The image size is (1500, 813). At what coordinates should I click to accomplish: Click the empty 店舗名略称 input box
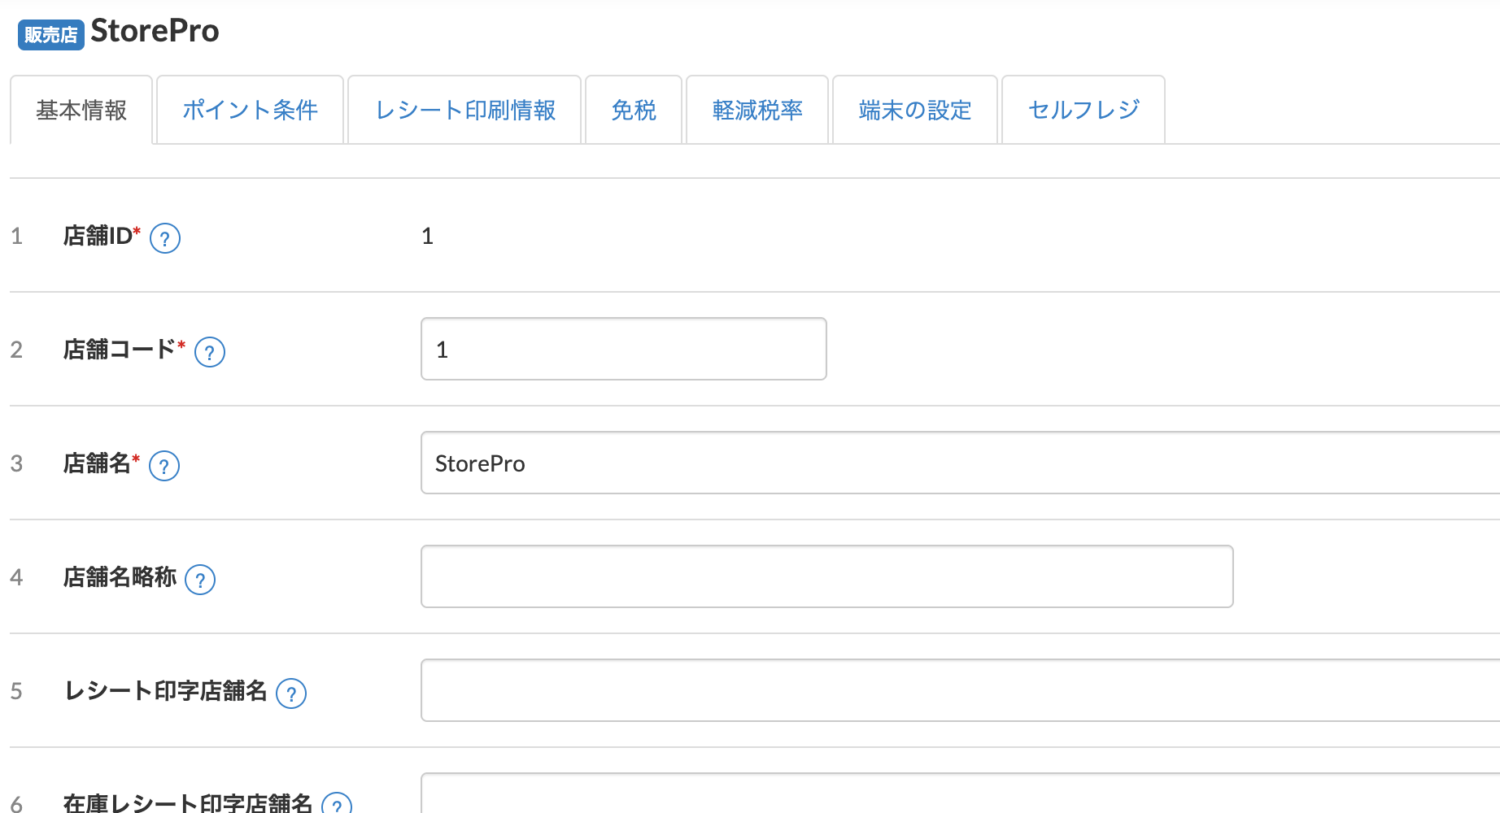point(826,576)
